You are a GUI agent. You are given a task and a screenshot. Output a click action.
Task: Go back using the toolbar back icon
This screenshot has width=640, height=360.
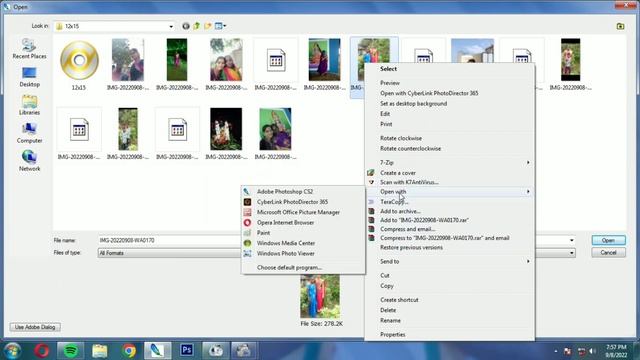click(x=186, y=26)
